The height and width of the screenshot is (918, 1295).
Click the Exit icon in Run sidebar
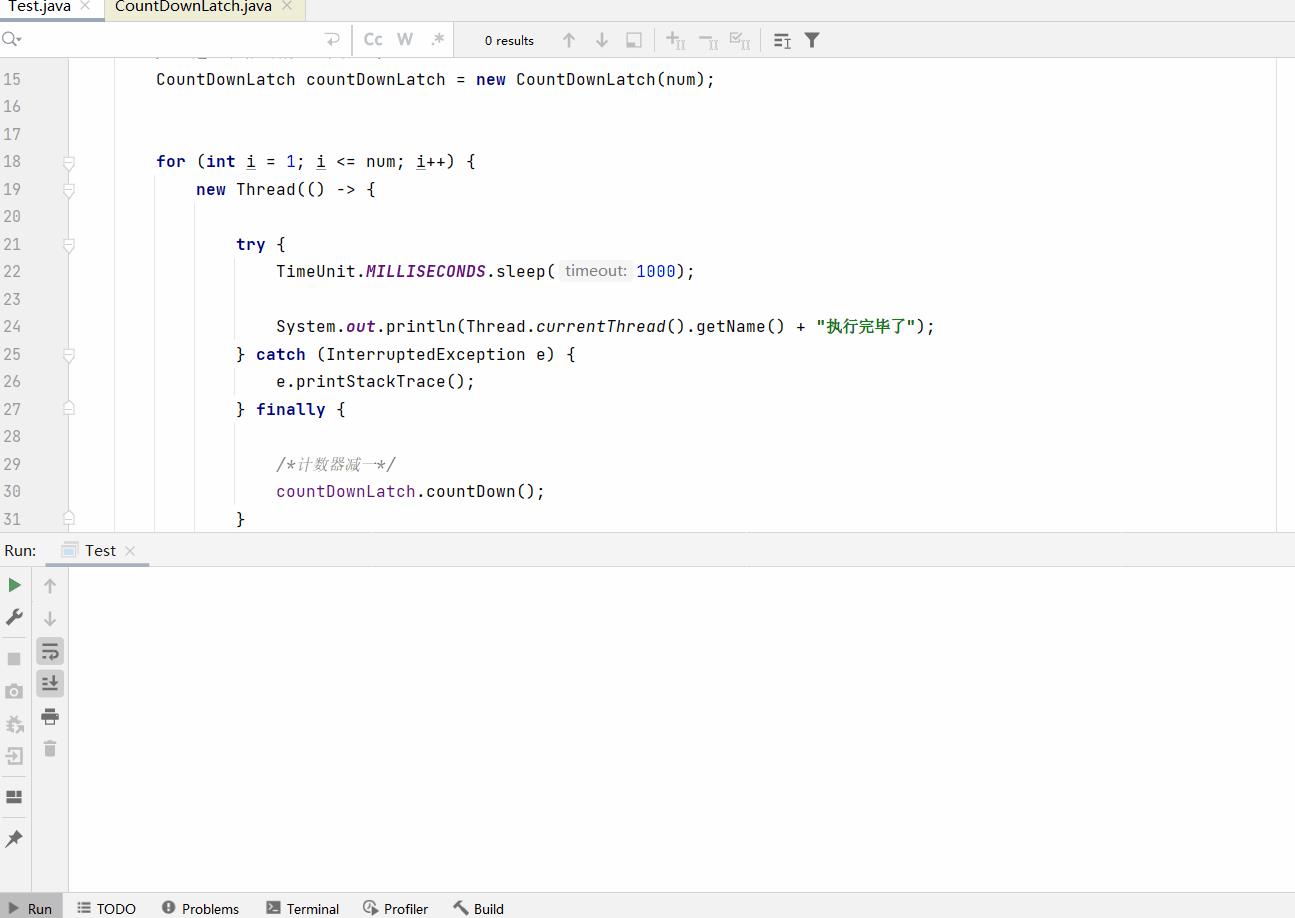(x=14, y=756)
